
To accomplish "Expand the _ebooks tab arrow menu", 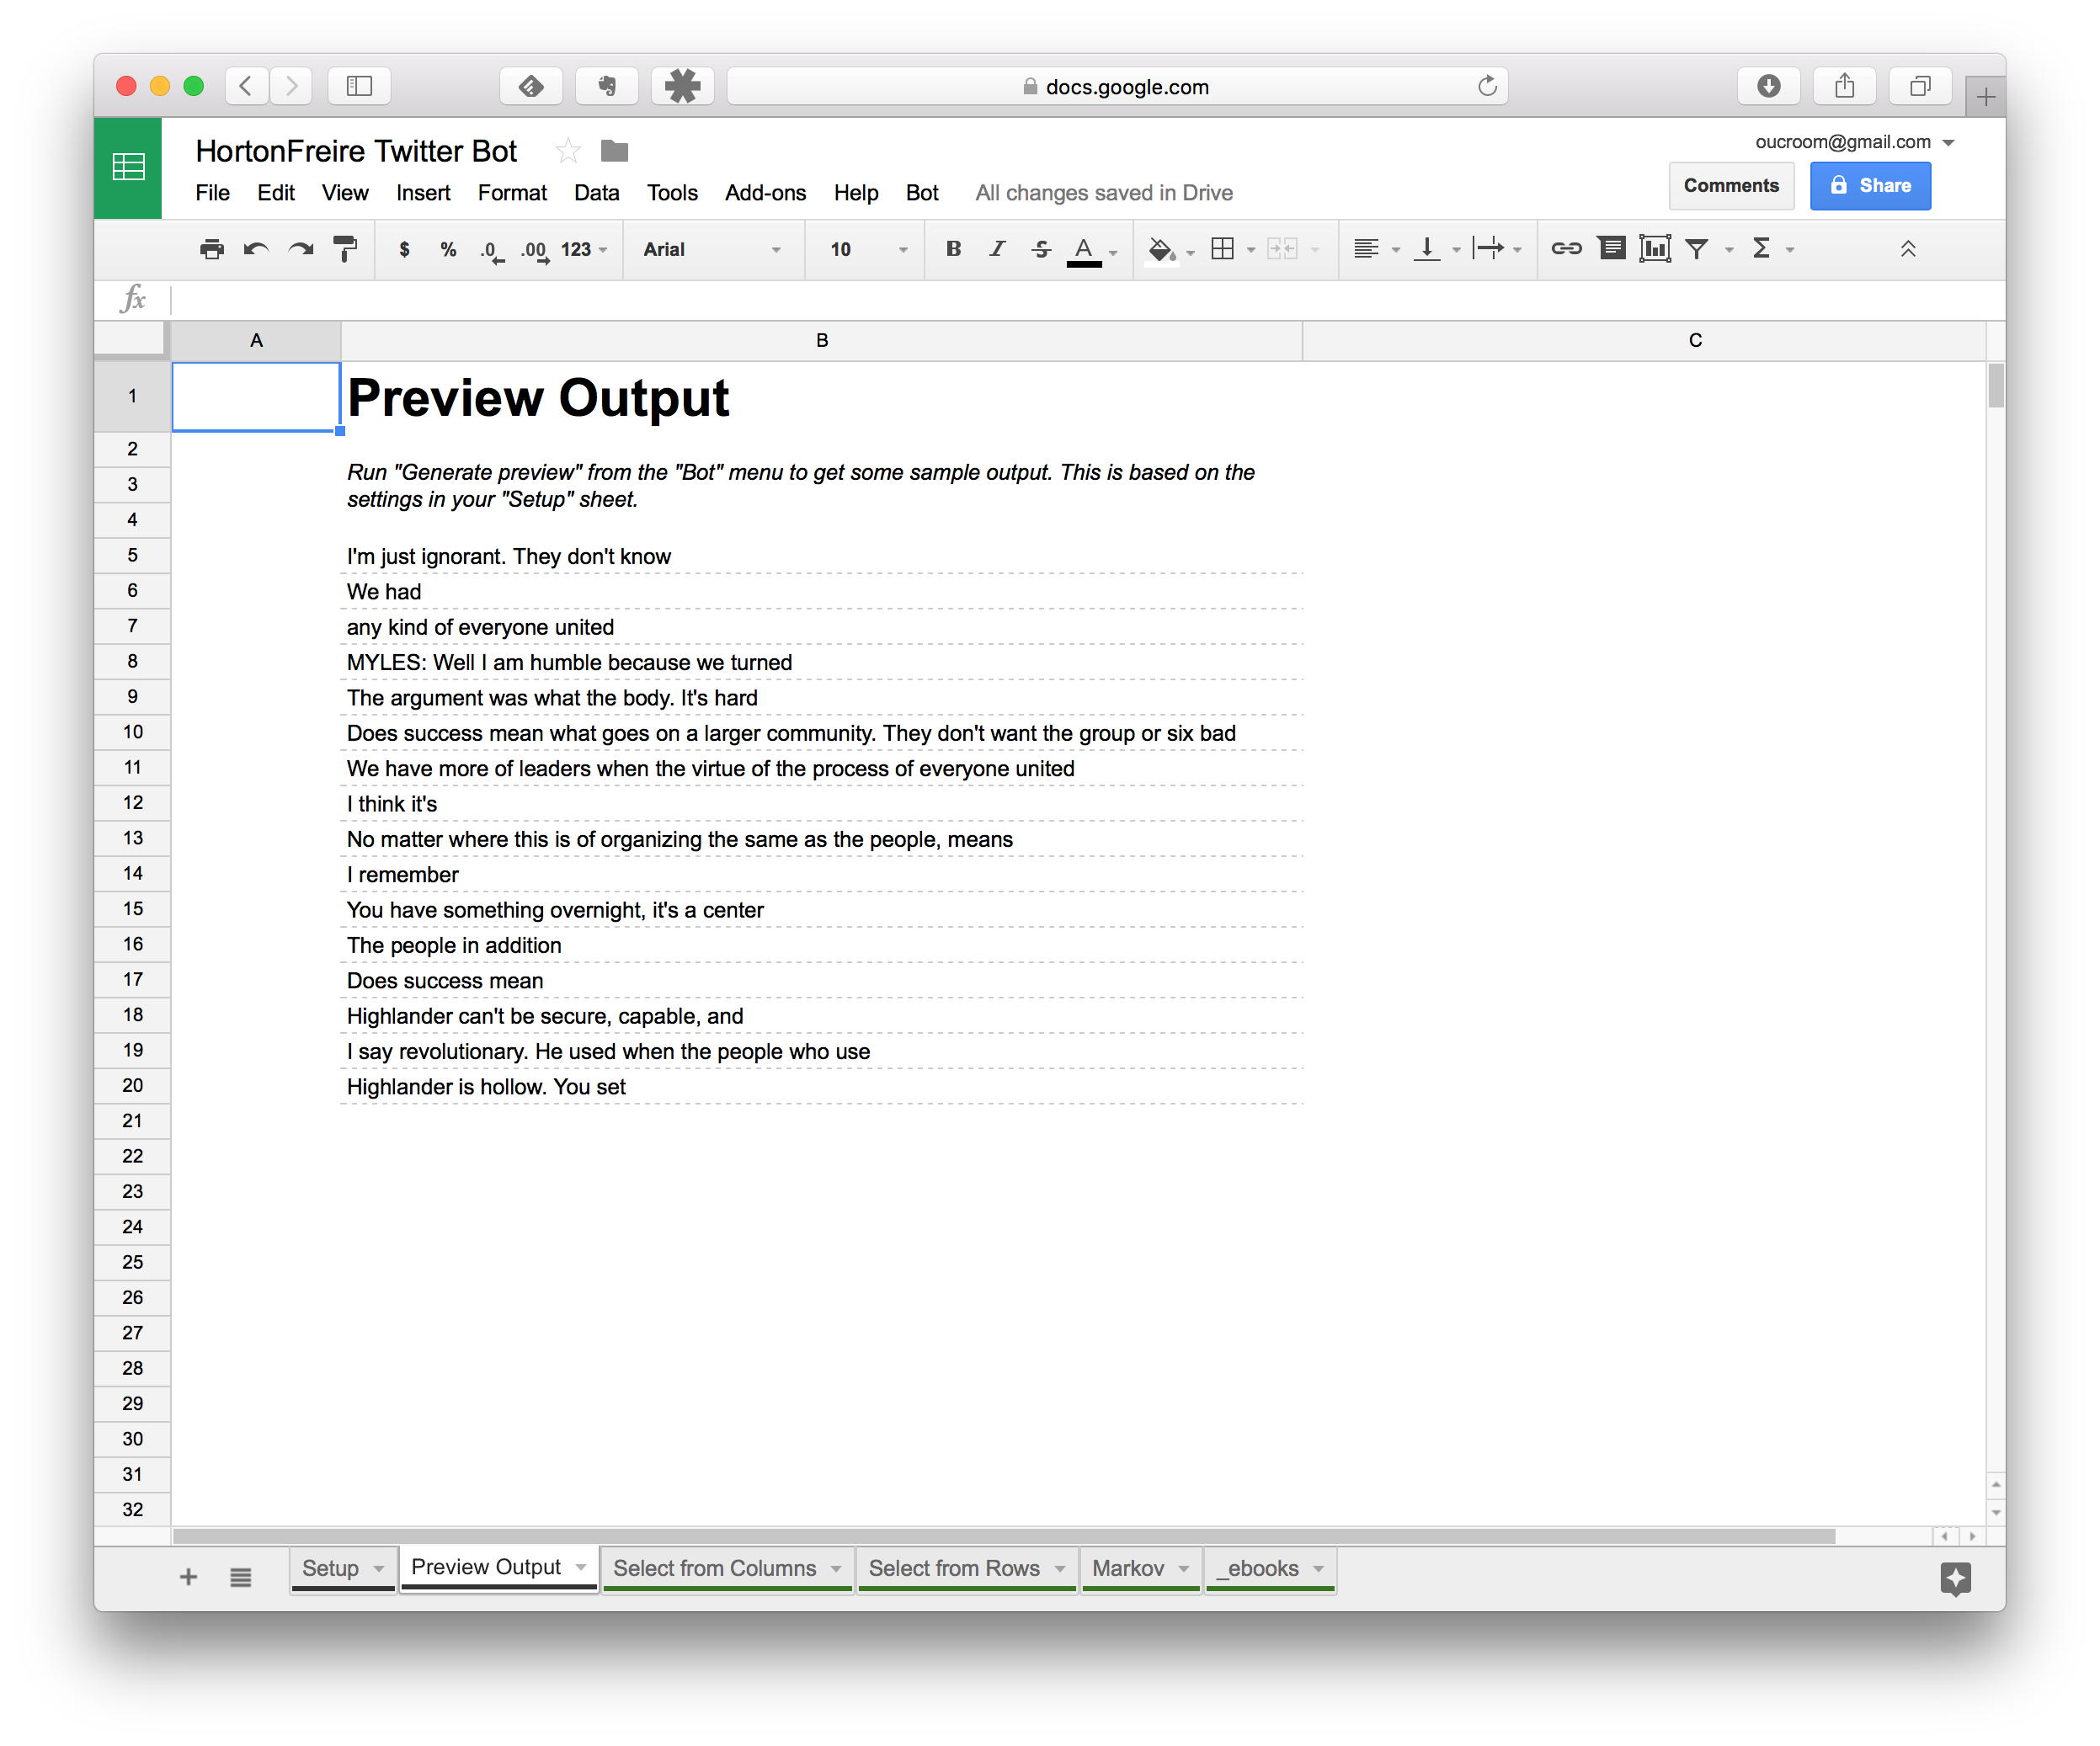I will (1319, 1569).
